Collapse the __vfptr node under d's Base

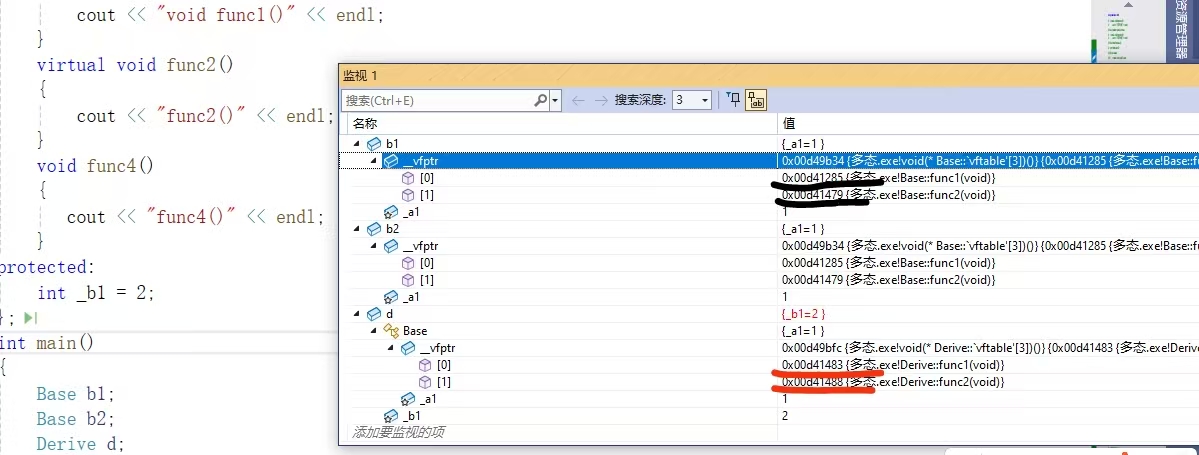pos(390,348)
